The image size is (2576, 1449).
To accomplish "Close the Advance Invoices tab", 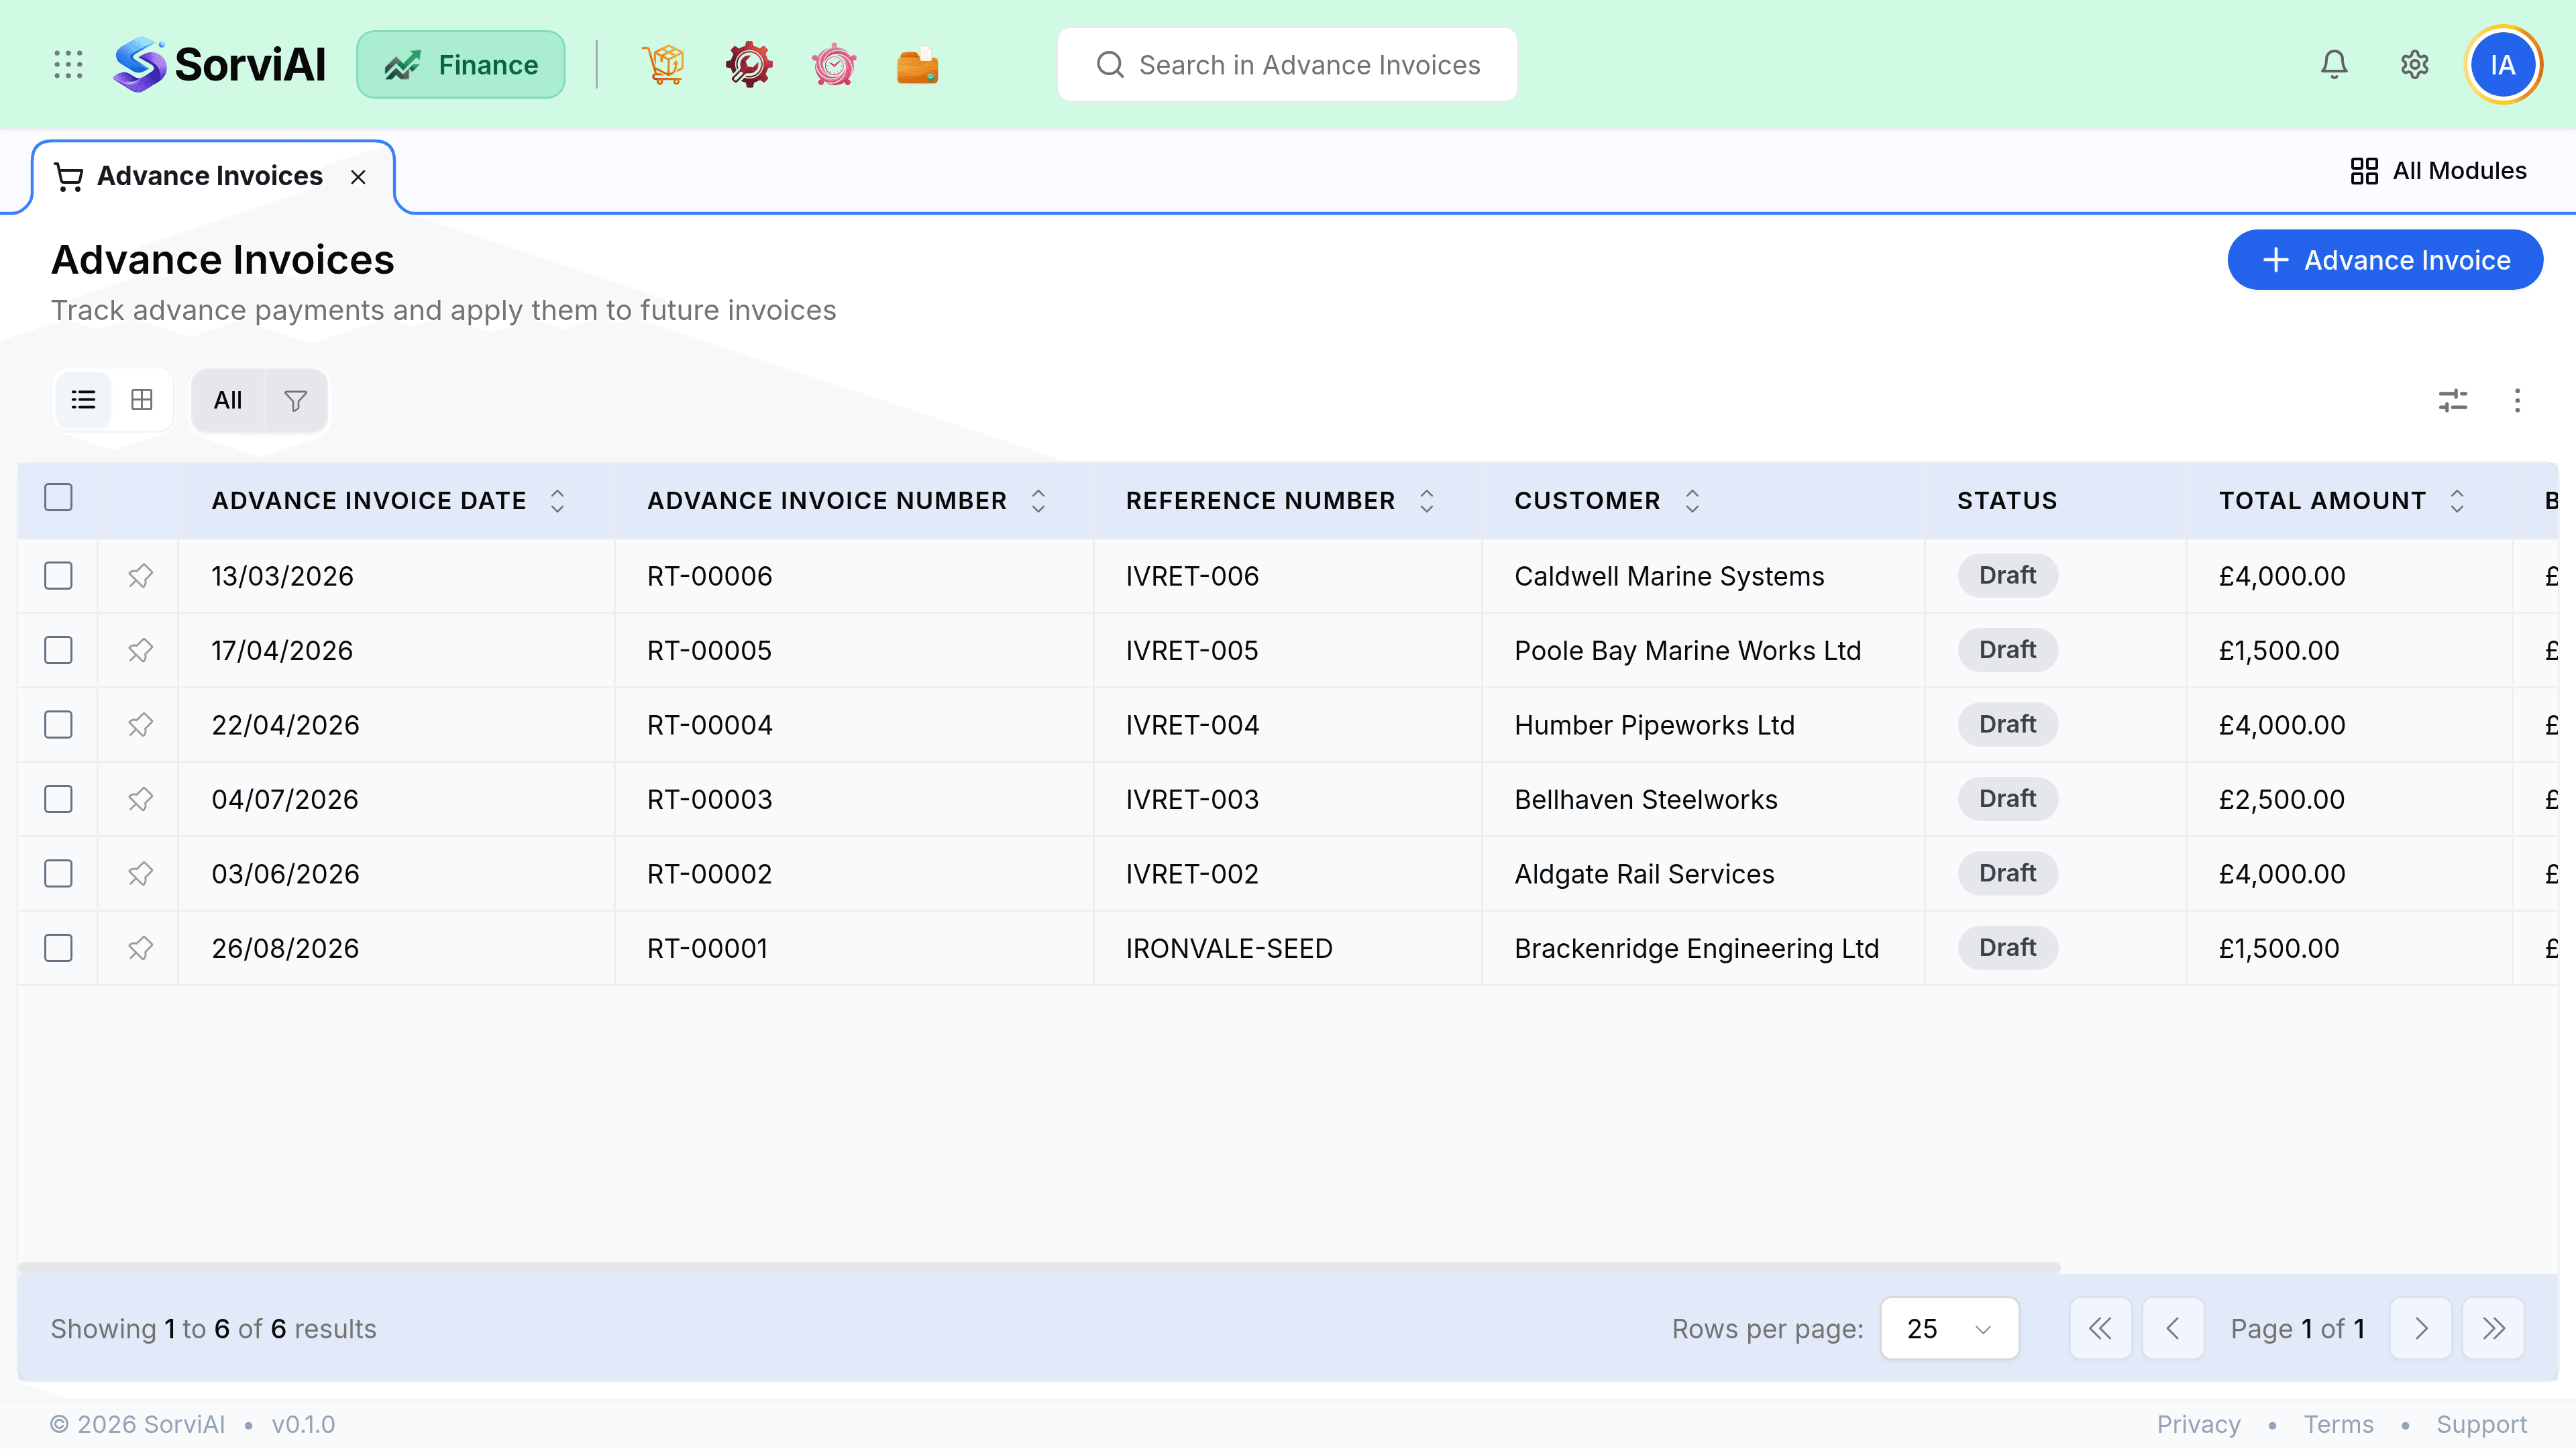I will click(358, 177).
